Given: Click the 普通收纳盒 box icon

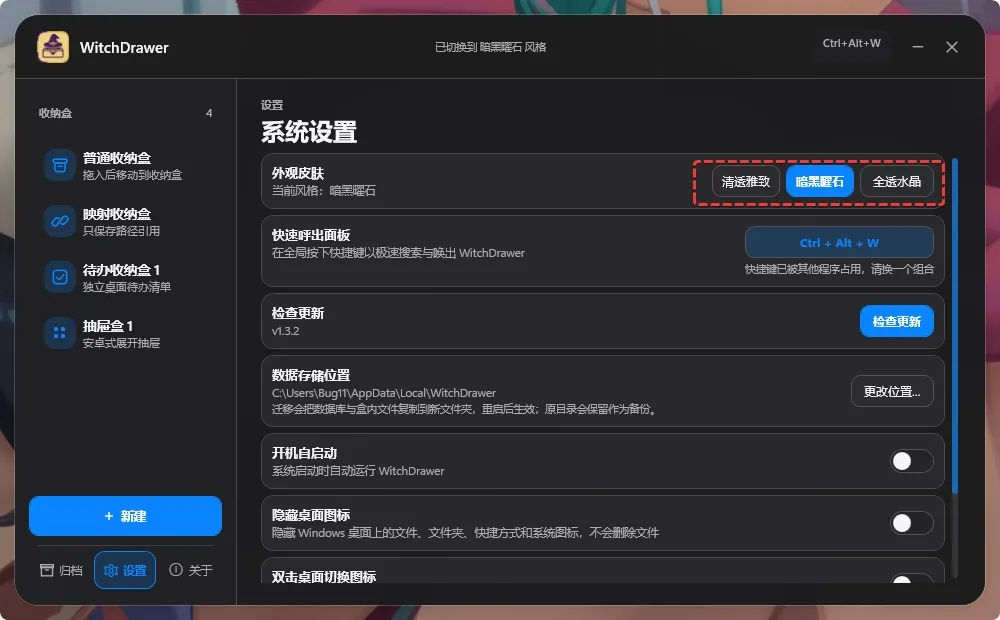Looking at the screenshot, I should (60, 165).
